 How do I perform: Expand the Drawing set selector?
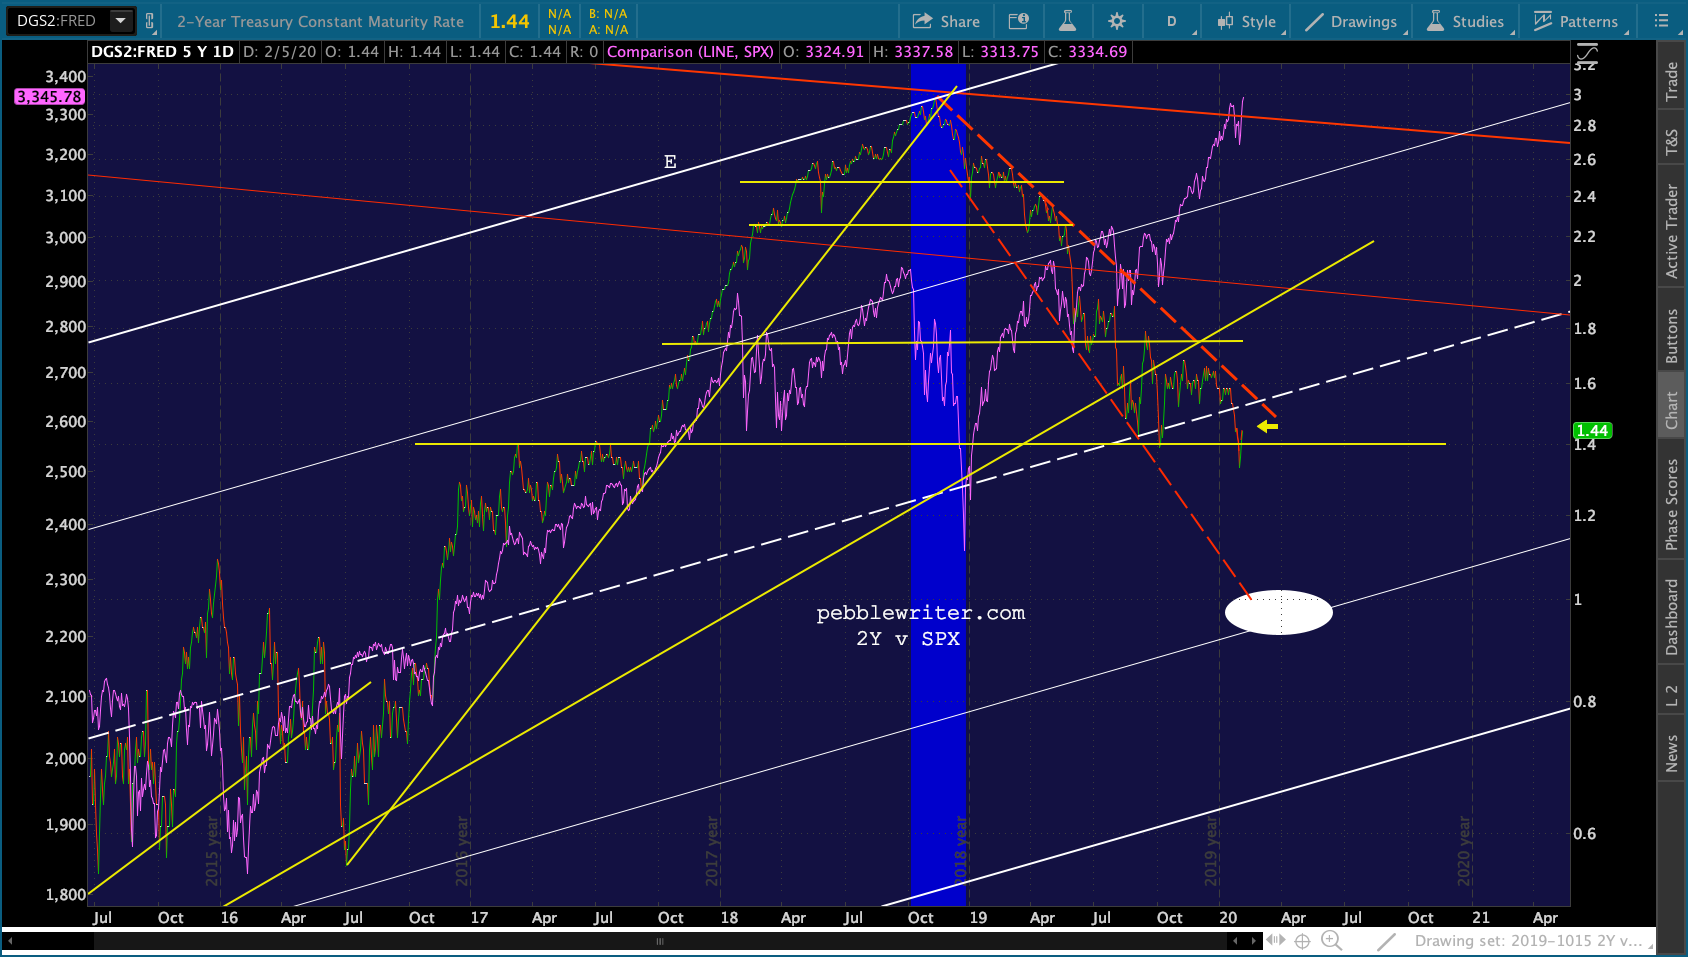(x=1528, y=941)
